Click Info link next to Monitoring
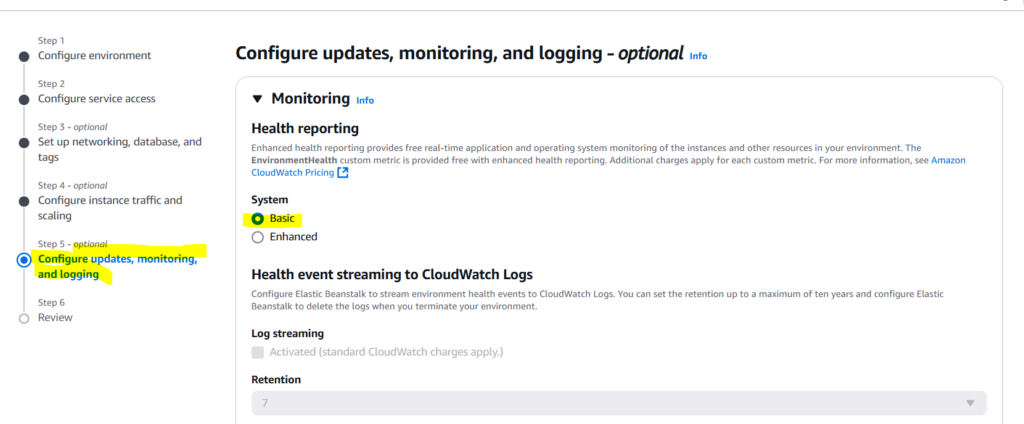The height and width of the screenshot is (424, 1024). (365, 101)
